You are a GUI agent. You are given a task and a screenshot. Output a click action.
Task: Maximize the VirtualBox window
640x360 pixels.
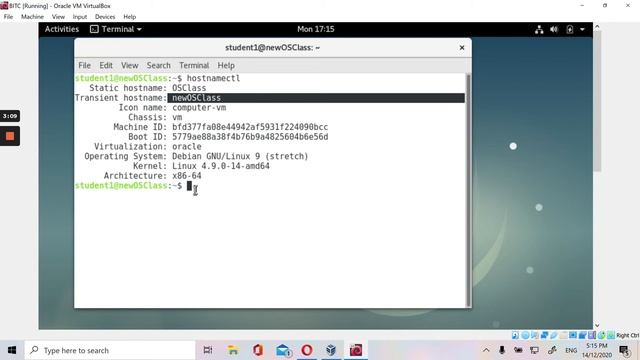[x=605, y=5]
